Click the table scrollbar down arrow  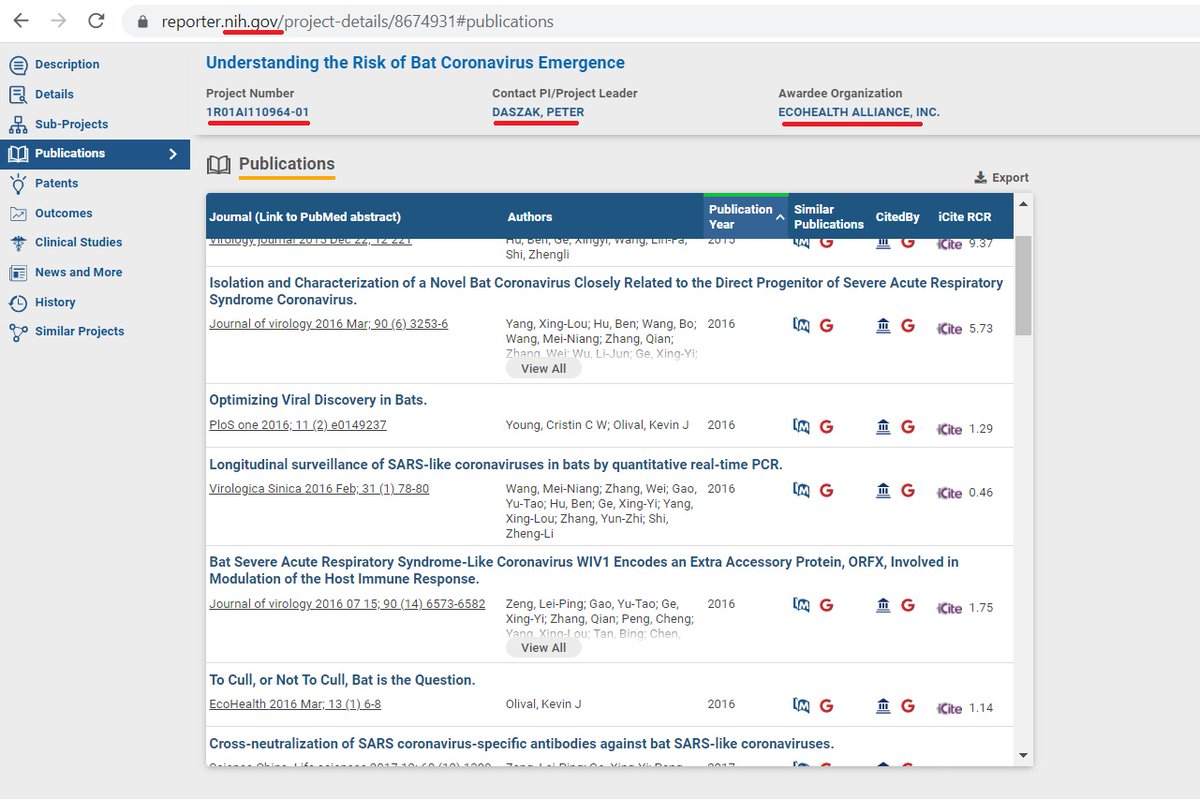[x=1023, y=755]
